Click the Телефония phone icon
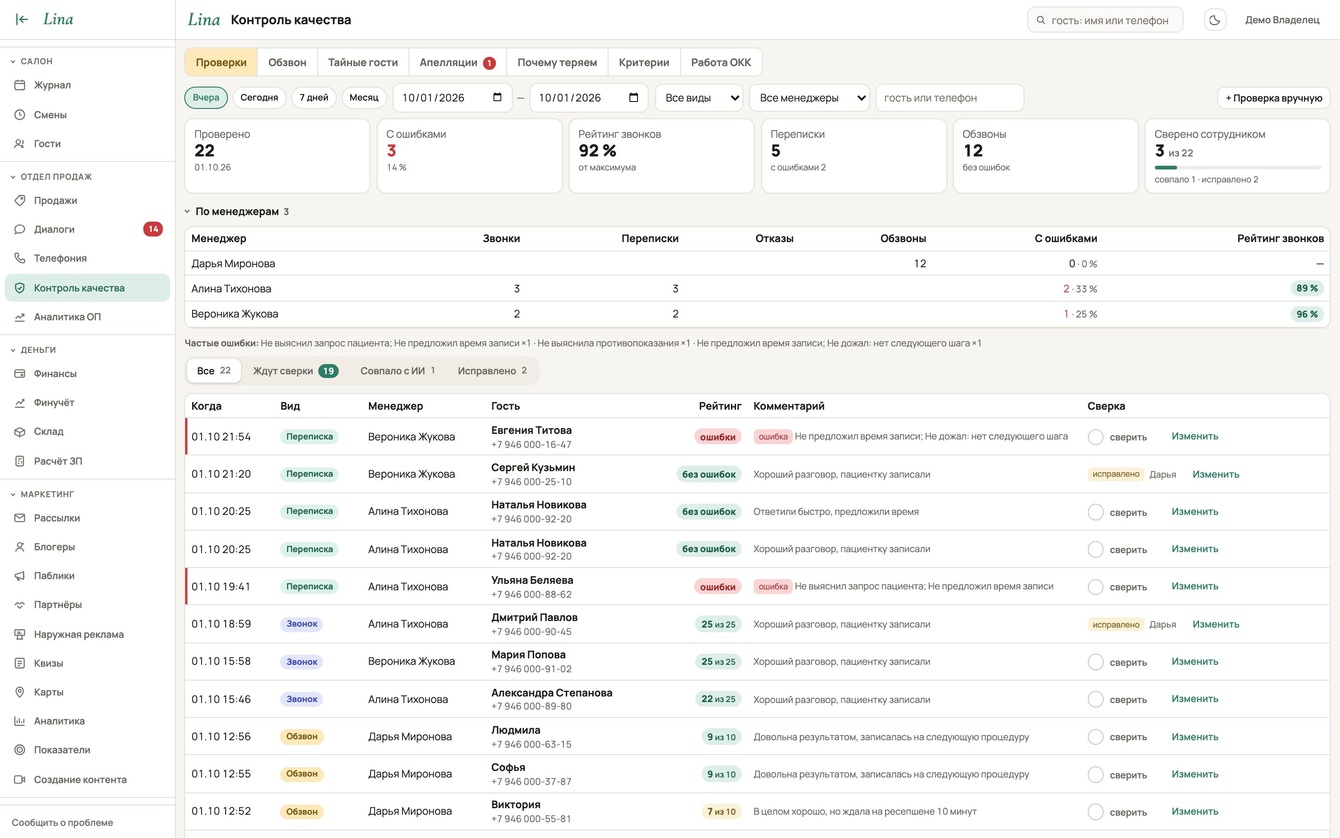This screenshot has width=1340, height=838. pyautogui.click(x=19, y=259)
